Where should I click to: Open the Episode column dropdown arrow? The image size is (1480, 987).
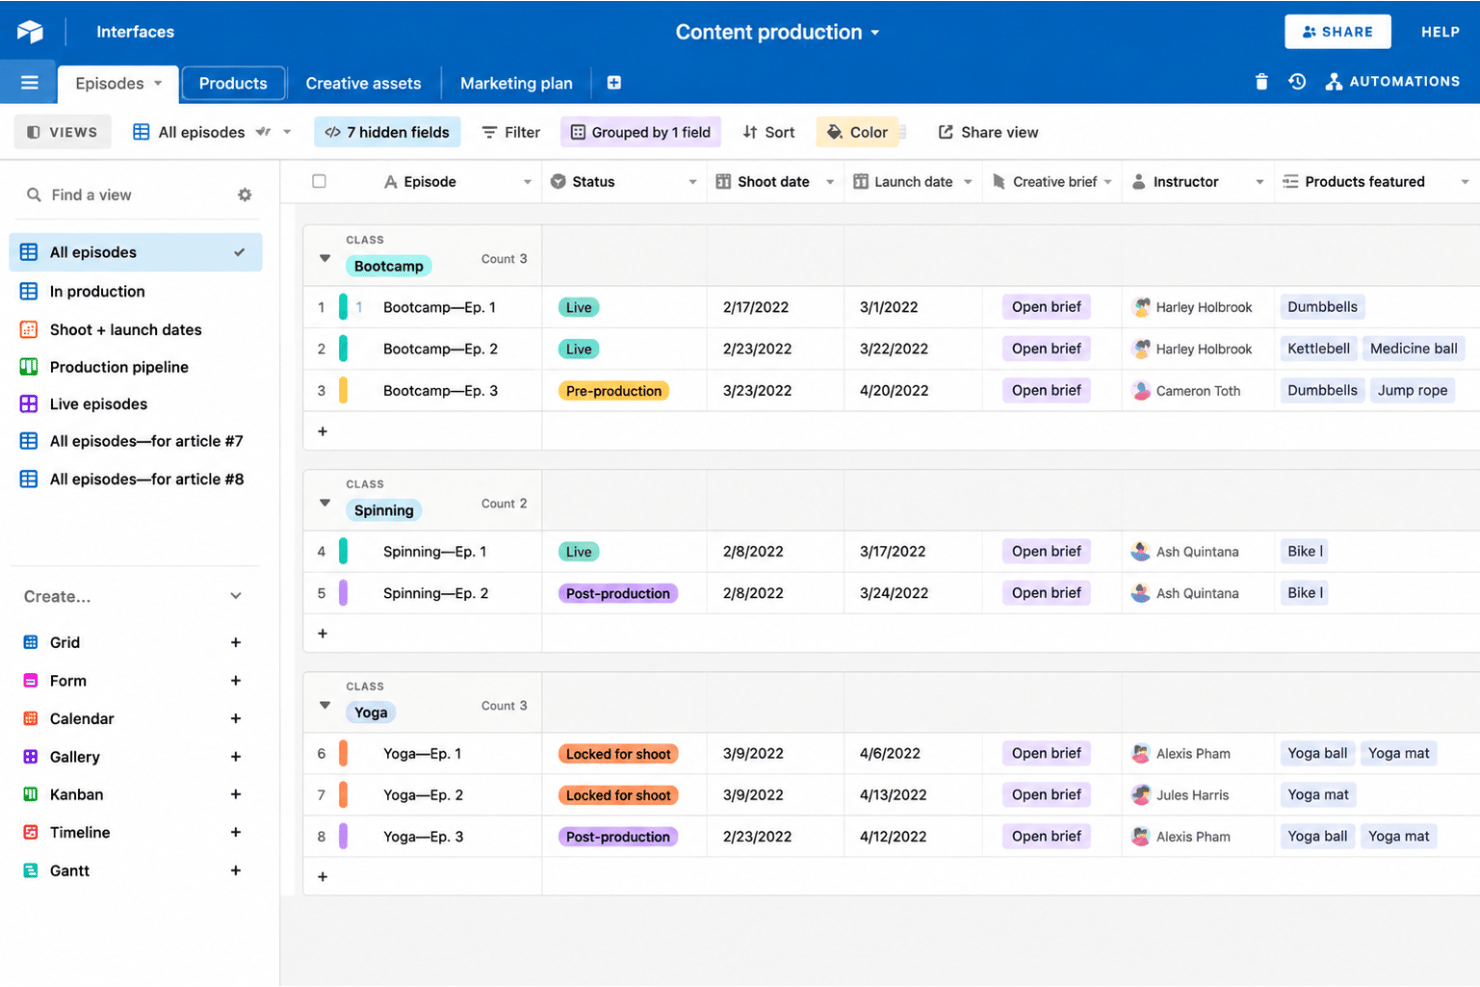527,182
